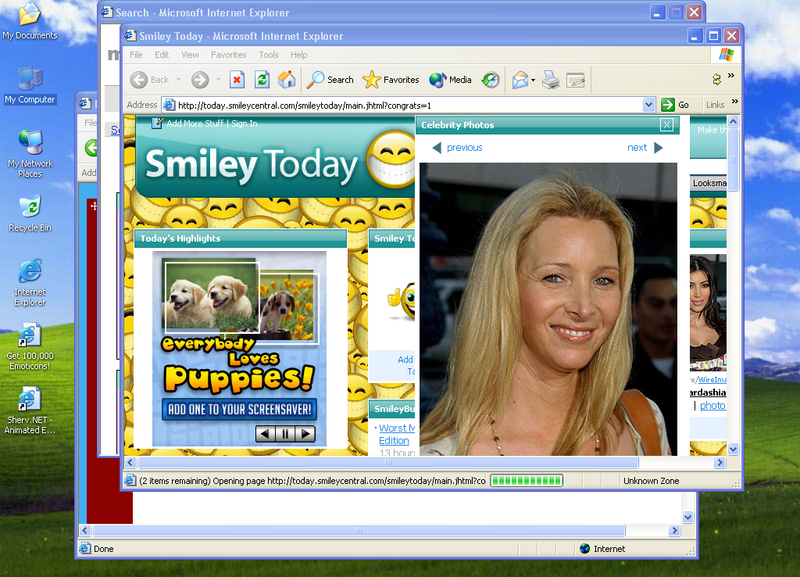Click the Back button in IE toolbar
This screenshot has width=800, height=577.
click(149, 80)
